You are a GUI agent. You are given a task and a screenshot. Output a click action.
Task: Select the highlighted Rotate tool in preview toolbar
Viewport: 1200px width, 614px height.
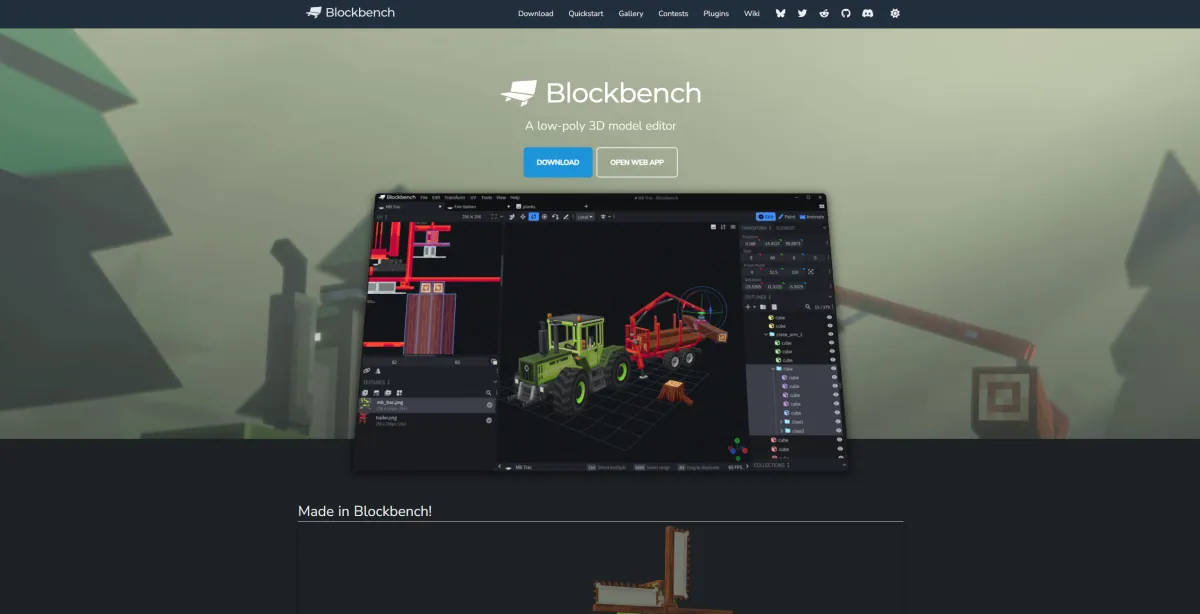tap(534, 217)
